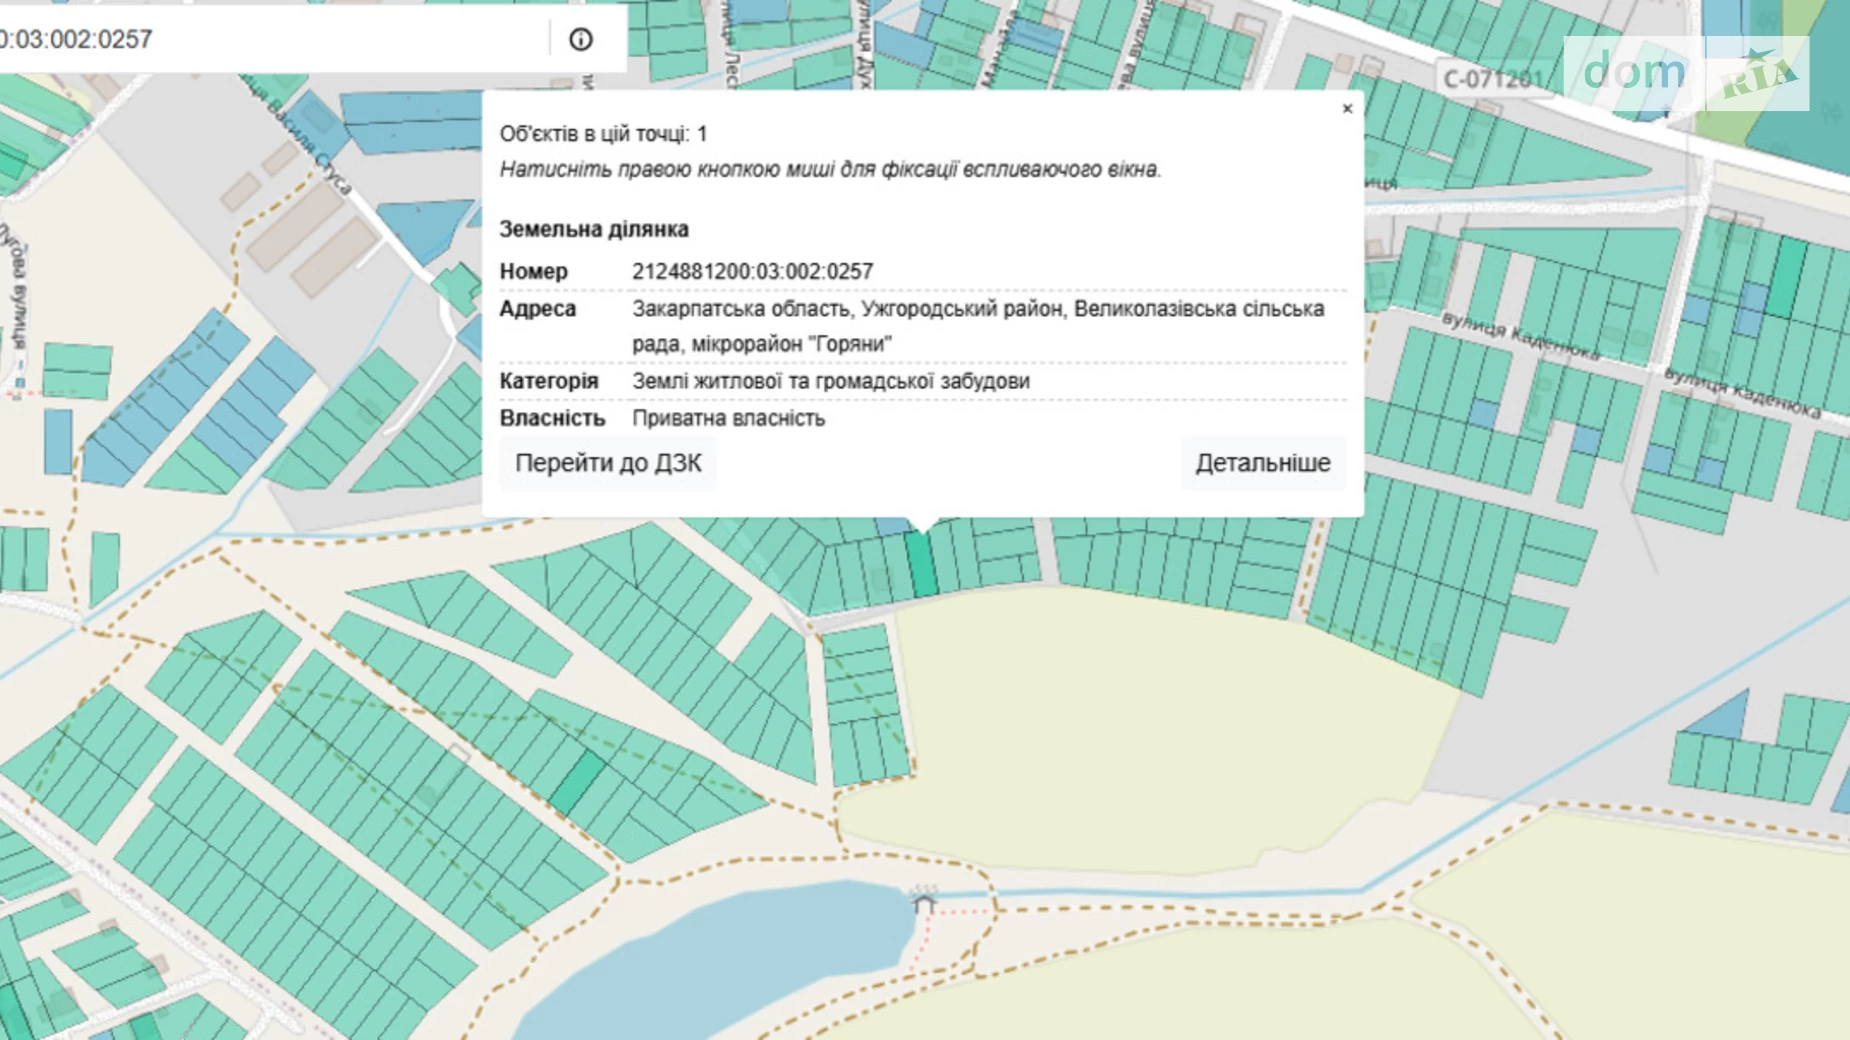Click the Земельна ділянка heading
The image size is (1850, 1040).
tap(594, 229)
